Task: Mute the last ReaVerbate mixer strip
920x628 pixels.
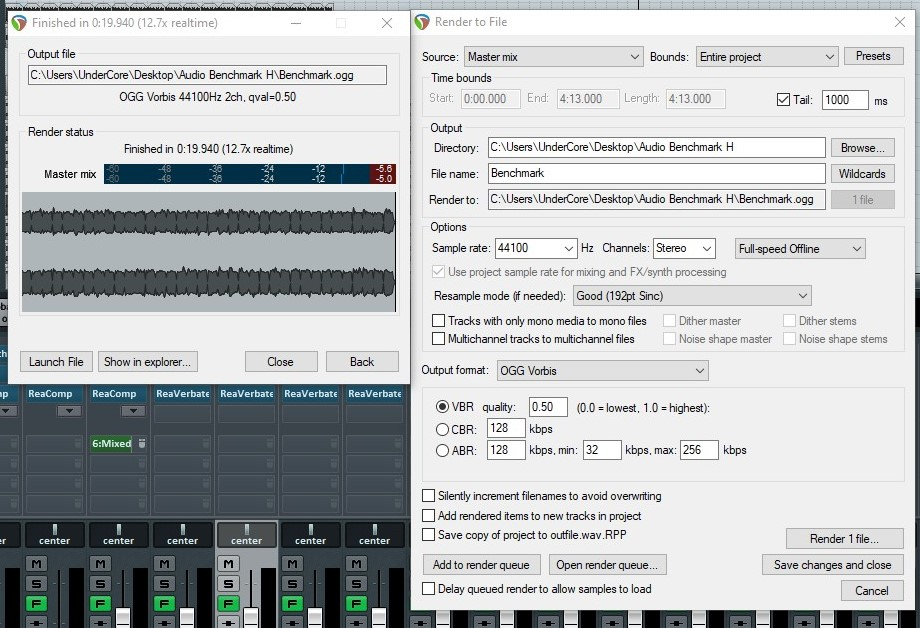Action: pyautogui.click(x=356, y=563)
